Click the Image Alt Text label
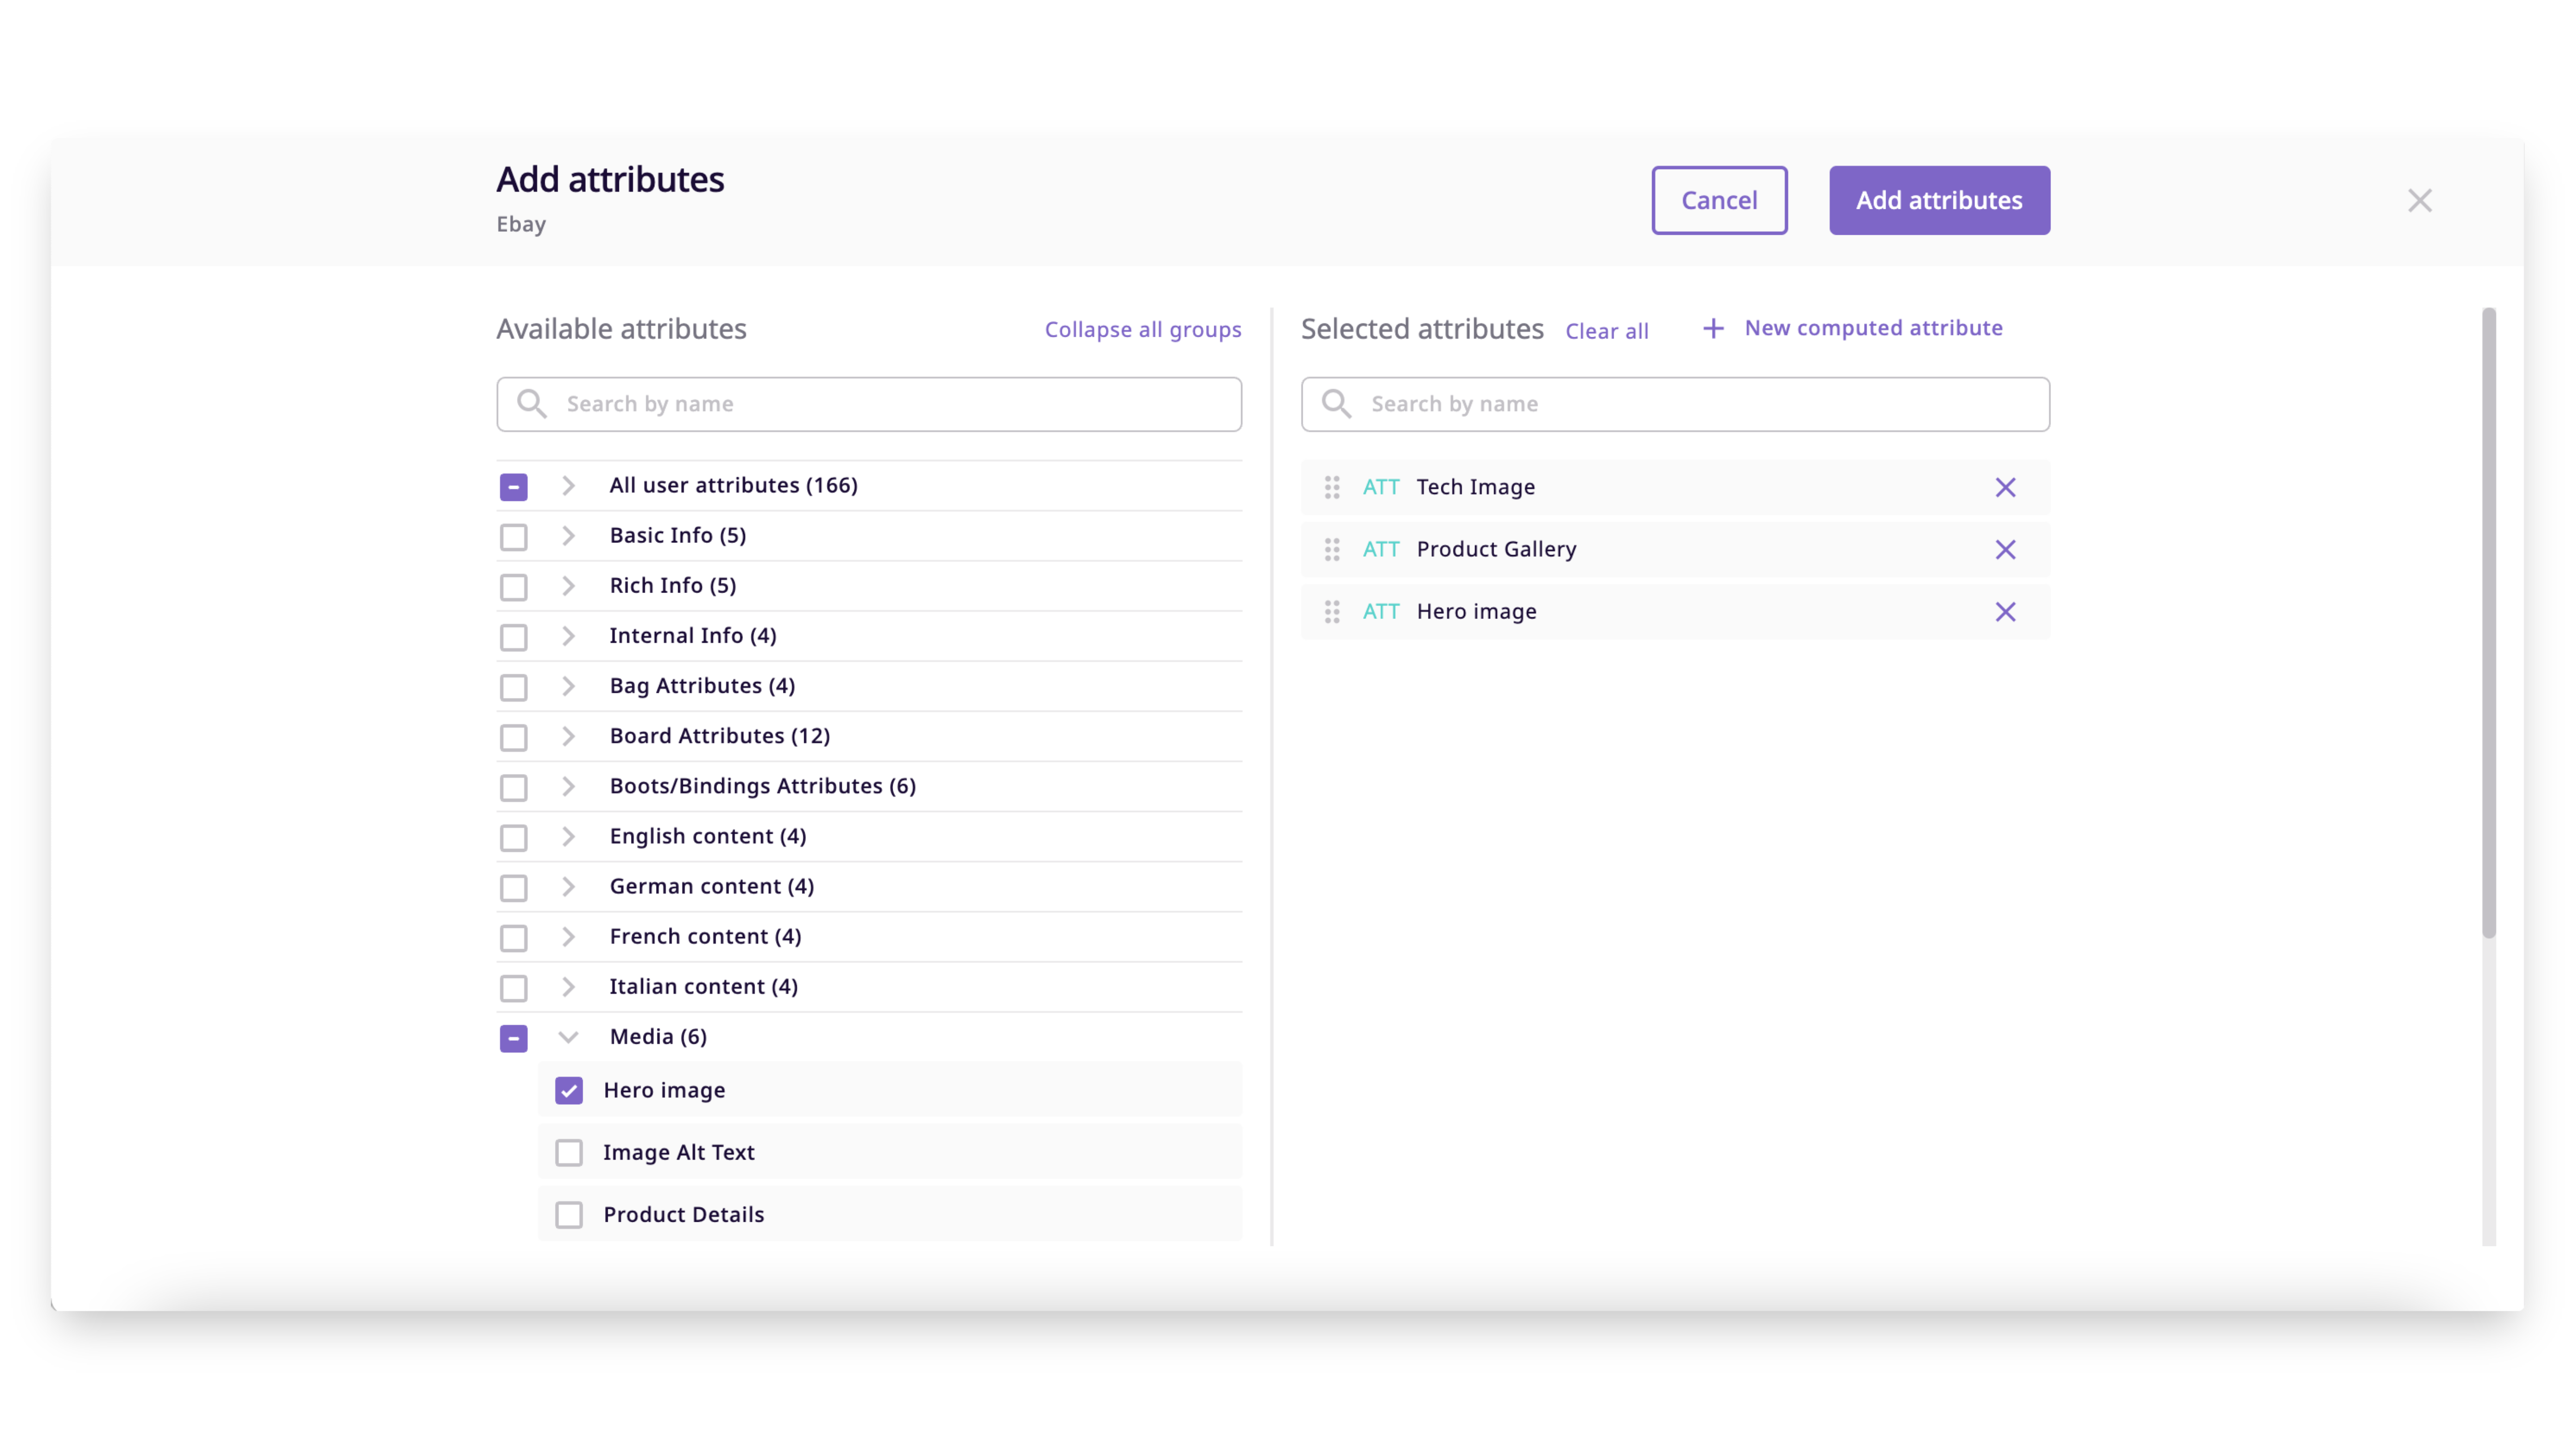Screen dimensions: 2576x1449 (x=679, y=1152)
